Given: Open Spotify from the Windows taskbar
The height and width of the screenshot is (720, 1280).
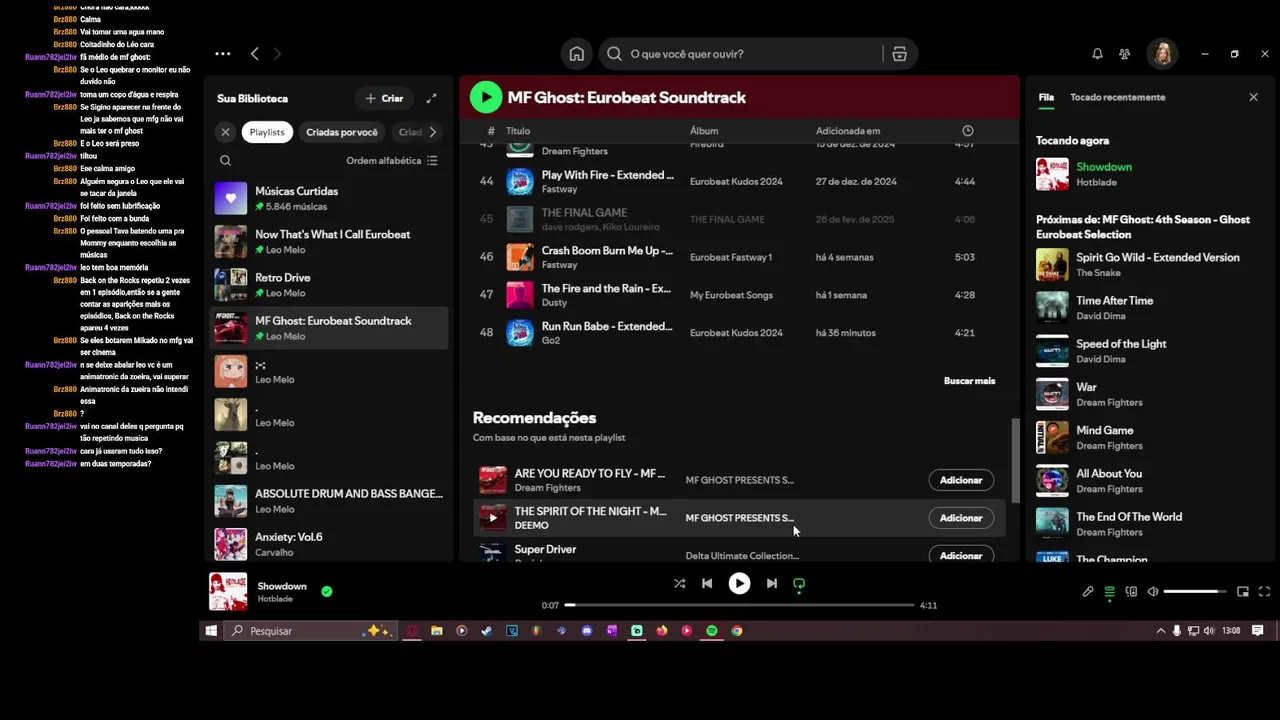Looking at the screenshot, I should [x=711, y=631].
